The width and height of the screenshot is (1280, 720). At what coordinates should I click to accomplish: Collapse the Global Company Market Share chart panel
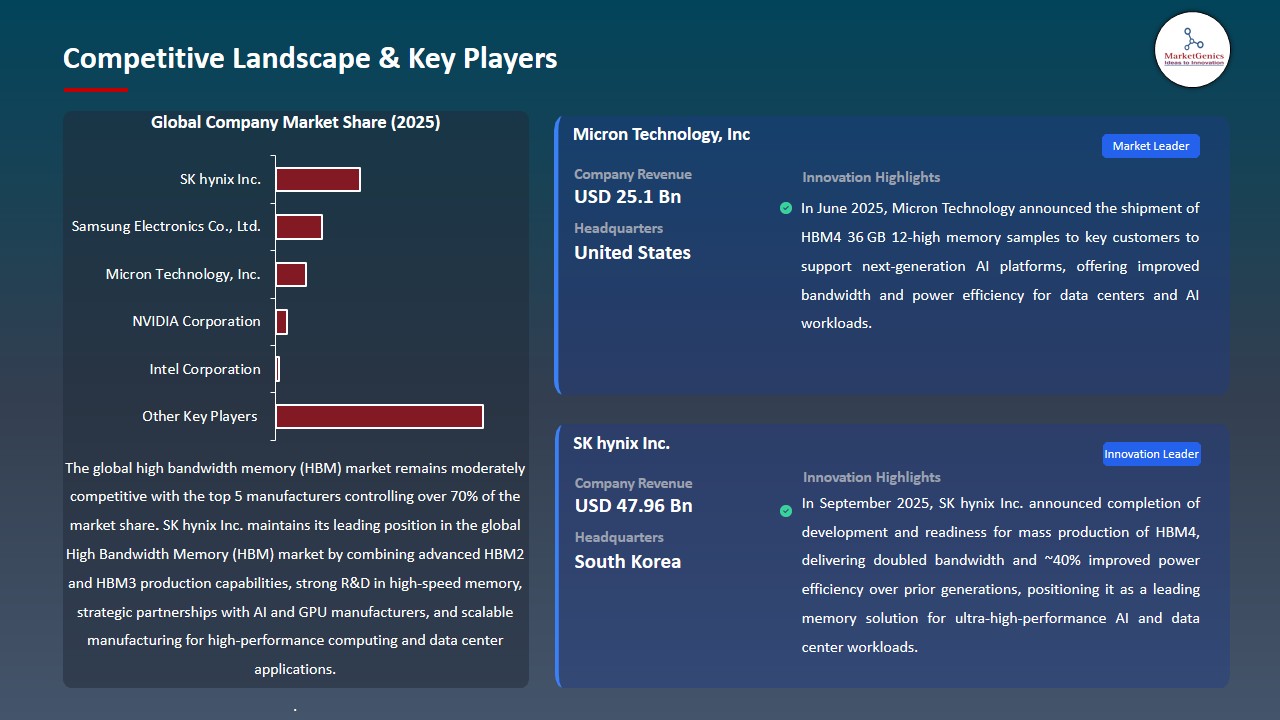(x=295, y=122)
